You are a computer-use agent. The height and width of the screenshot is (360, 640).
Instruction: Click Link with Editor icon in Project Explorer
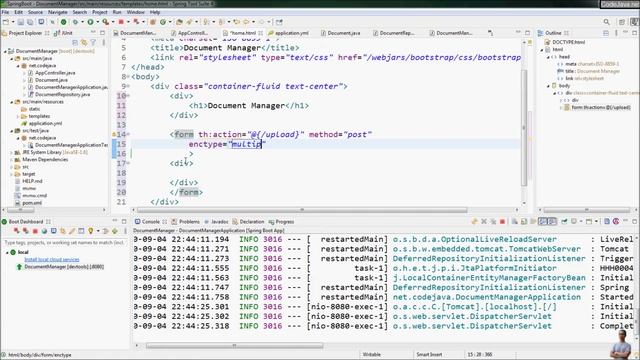pyautogui.click(x=84, y=42)
